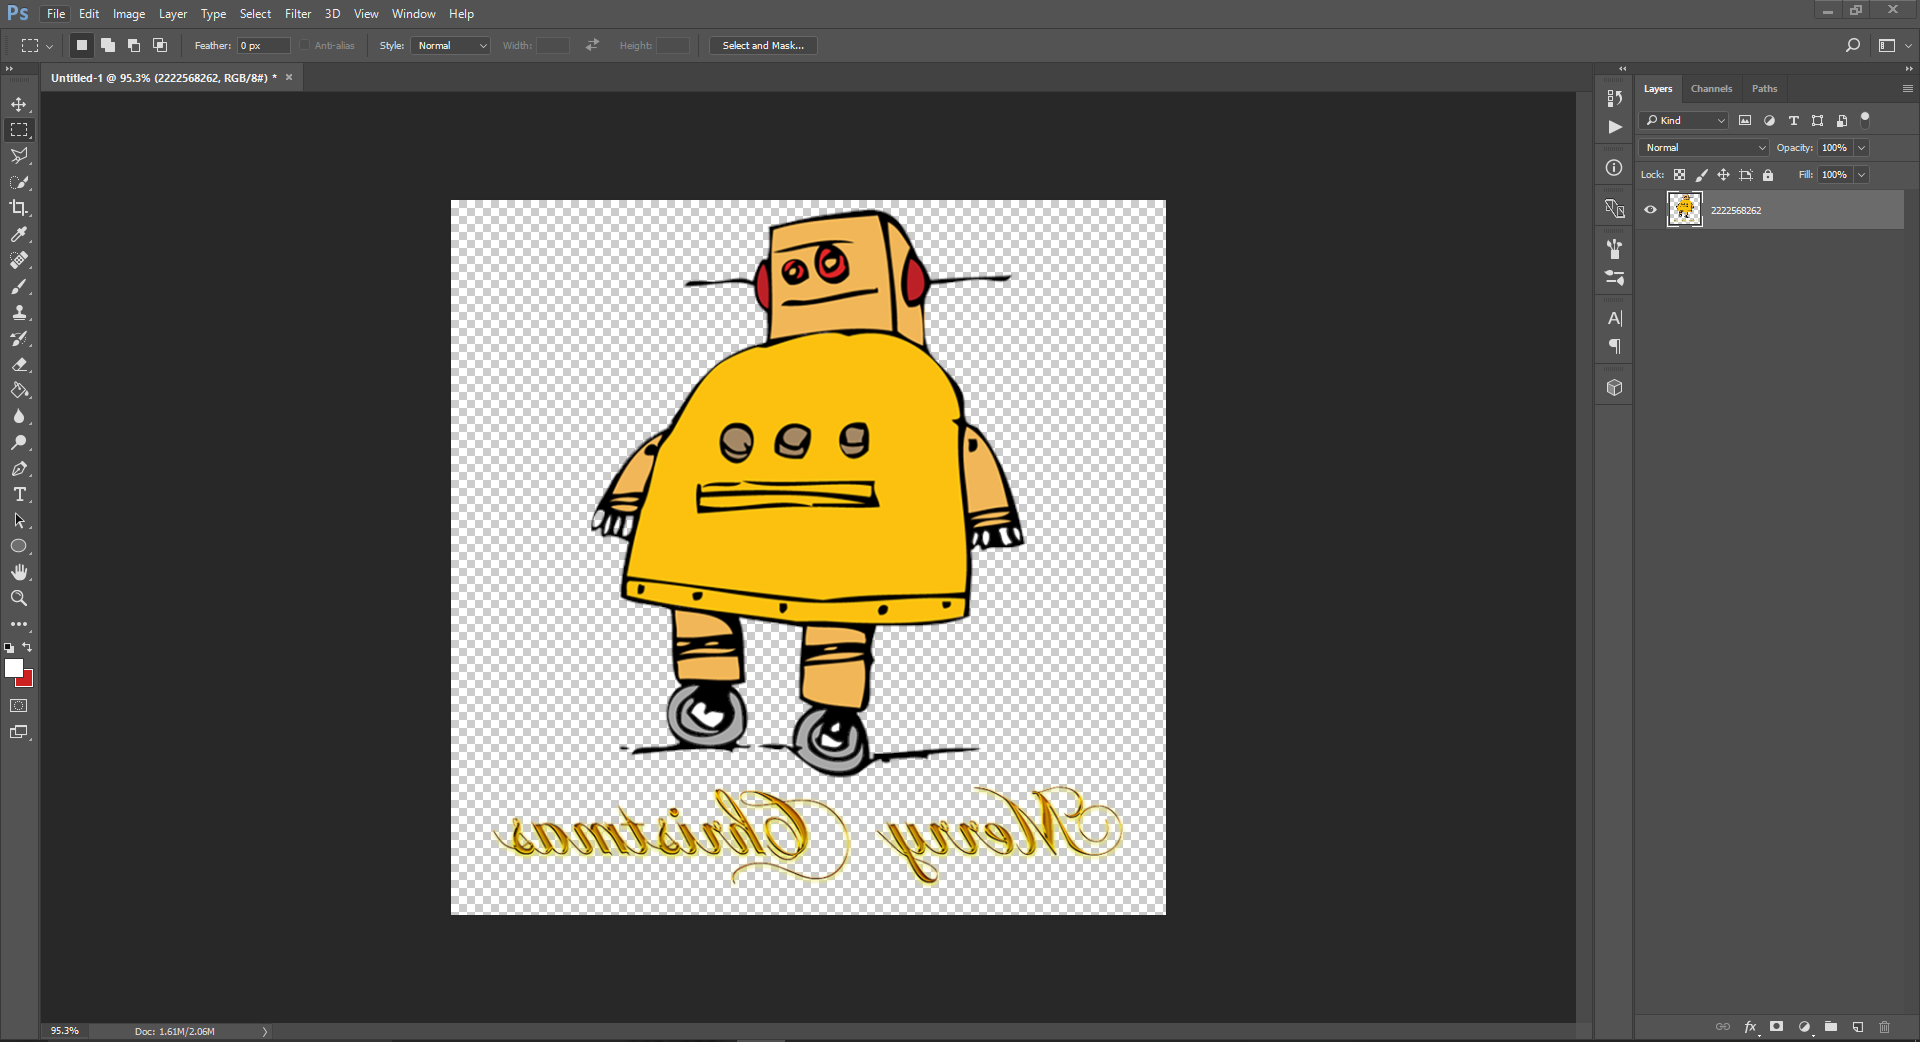Select the Eraser tool
The image size is (1920, 1042).
pos(19,365)
